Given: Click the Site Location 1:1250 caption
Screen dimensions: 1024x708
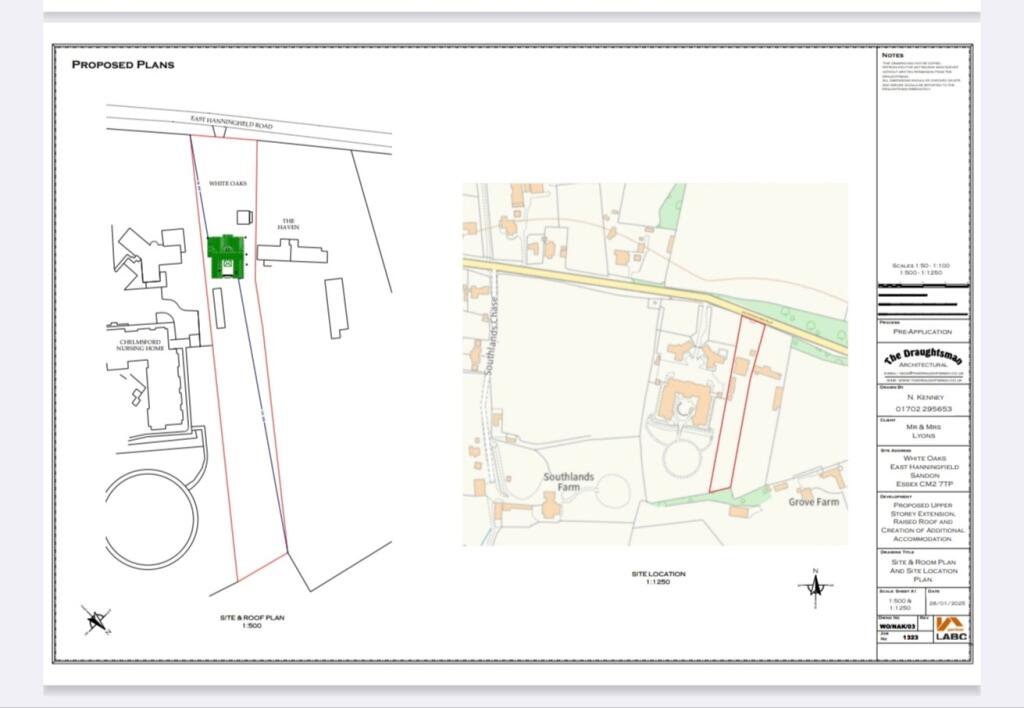Looking at the screenshot, I should 658,577.
